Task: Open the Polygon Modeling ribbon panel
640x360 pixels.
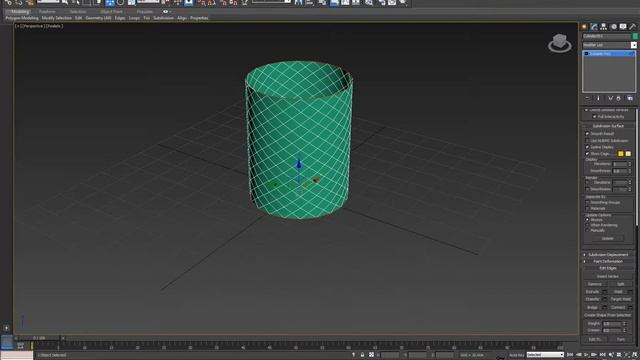Action: [22, 18]
